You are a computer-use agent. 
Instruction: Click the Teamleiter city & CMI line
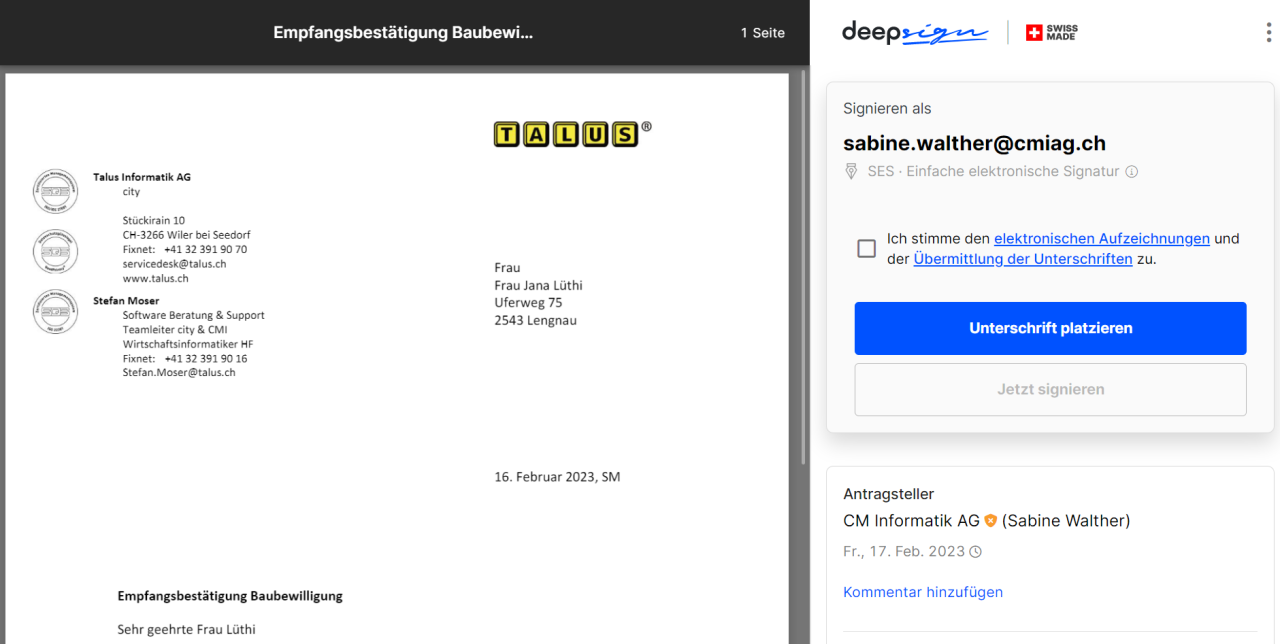175,329
